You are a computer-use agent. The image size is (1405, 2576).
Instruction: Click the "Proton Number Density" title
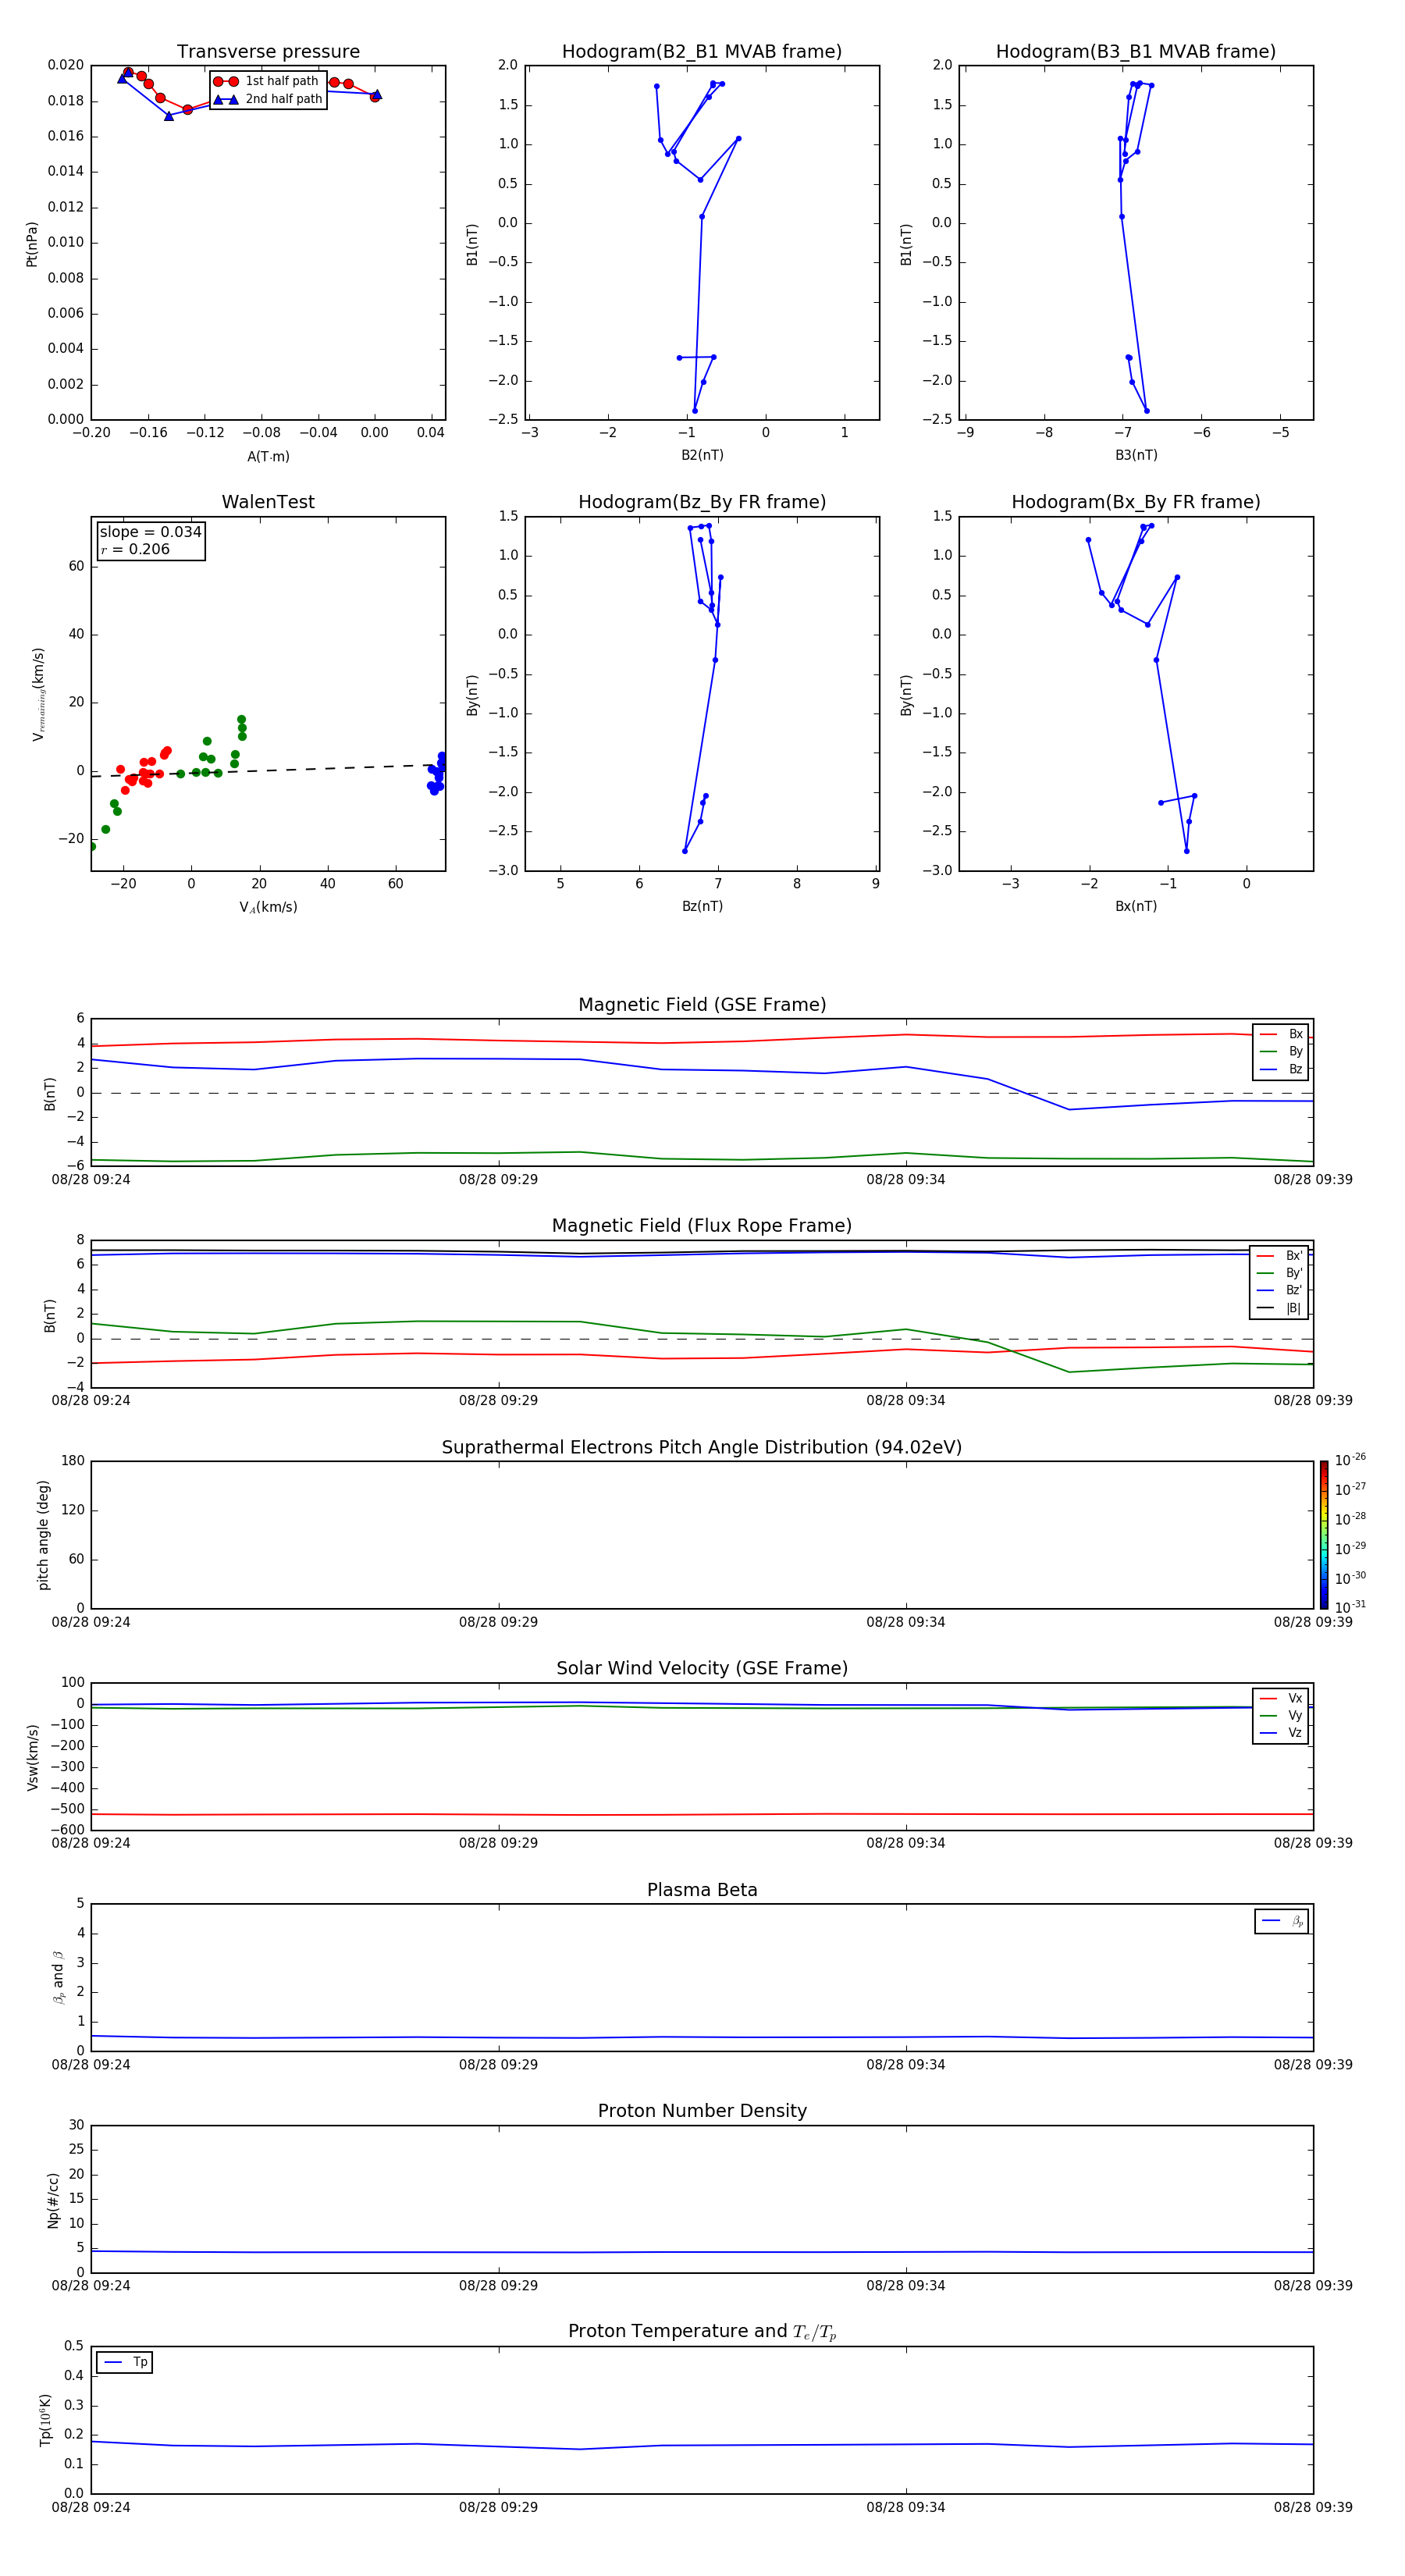[702, 2111]
